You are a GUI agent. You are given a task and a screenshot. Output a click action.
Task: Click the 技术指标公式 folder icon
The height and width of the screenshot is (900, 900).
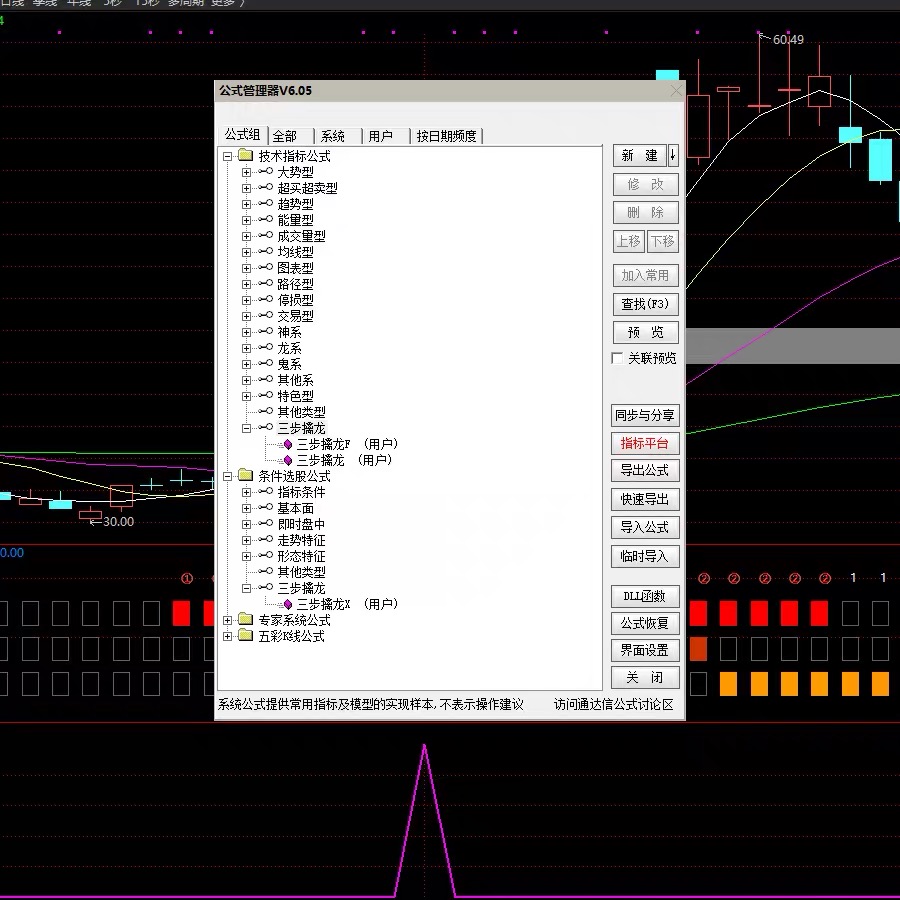coord(245,156)
